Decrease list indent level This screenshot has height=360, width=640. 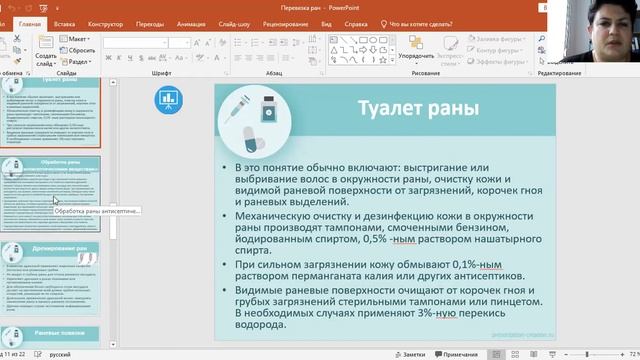(272, 43)
